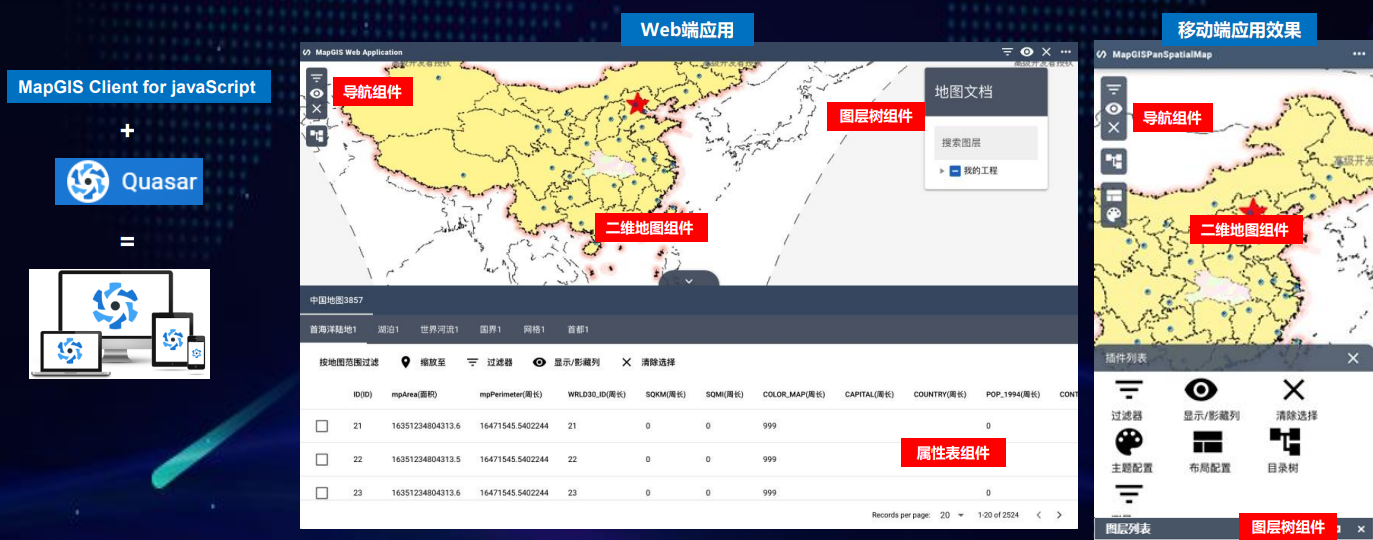1373x540 pixels.
Task: Open 目录树 directory tree plugin
Action: point(1284,451)
